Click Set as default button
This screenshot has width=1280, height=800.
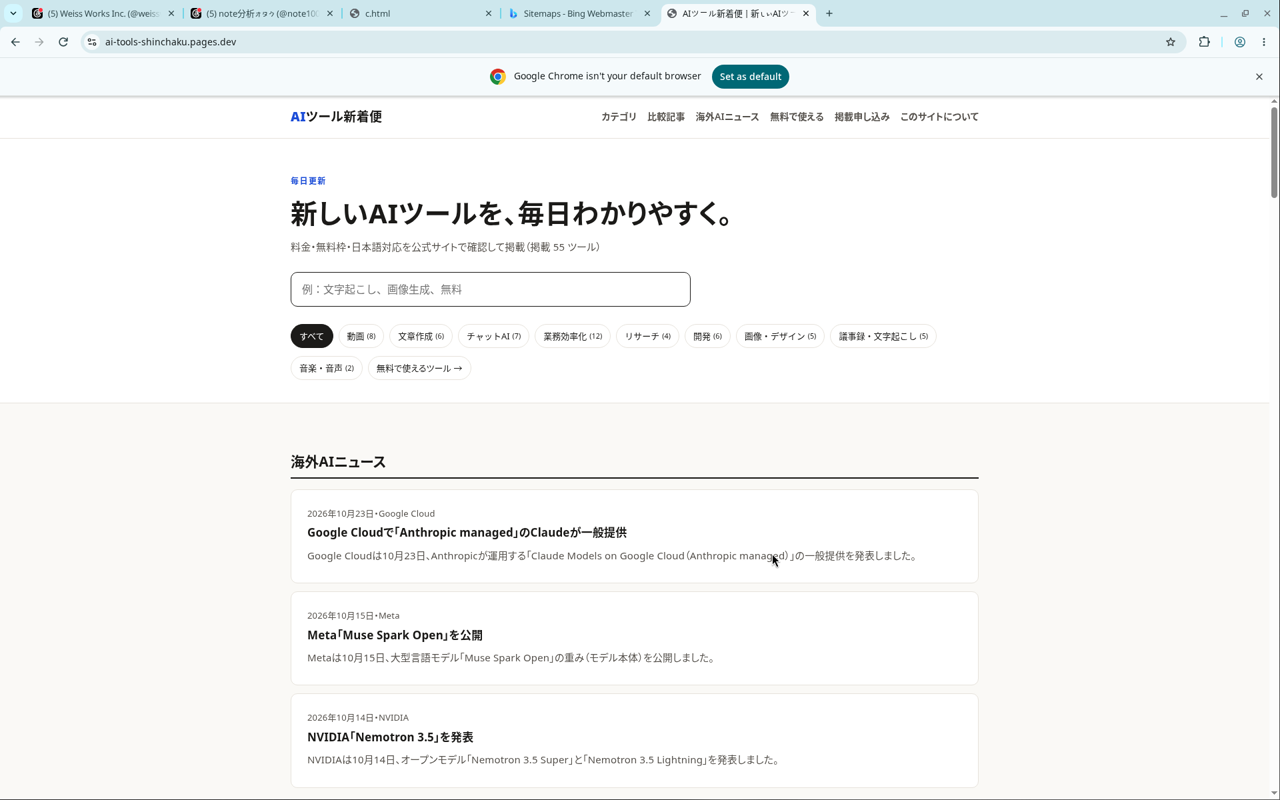point(750,77)
